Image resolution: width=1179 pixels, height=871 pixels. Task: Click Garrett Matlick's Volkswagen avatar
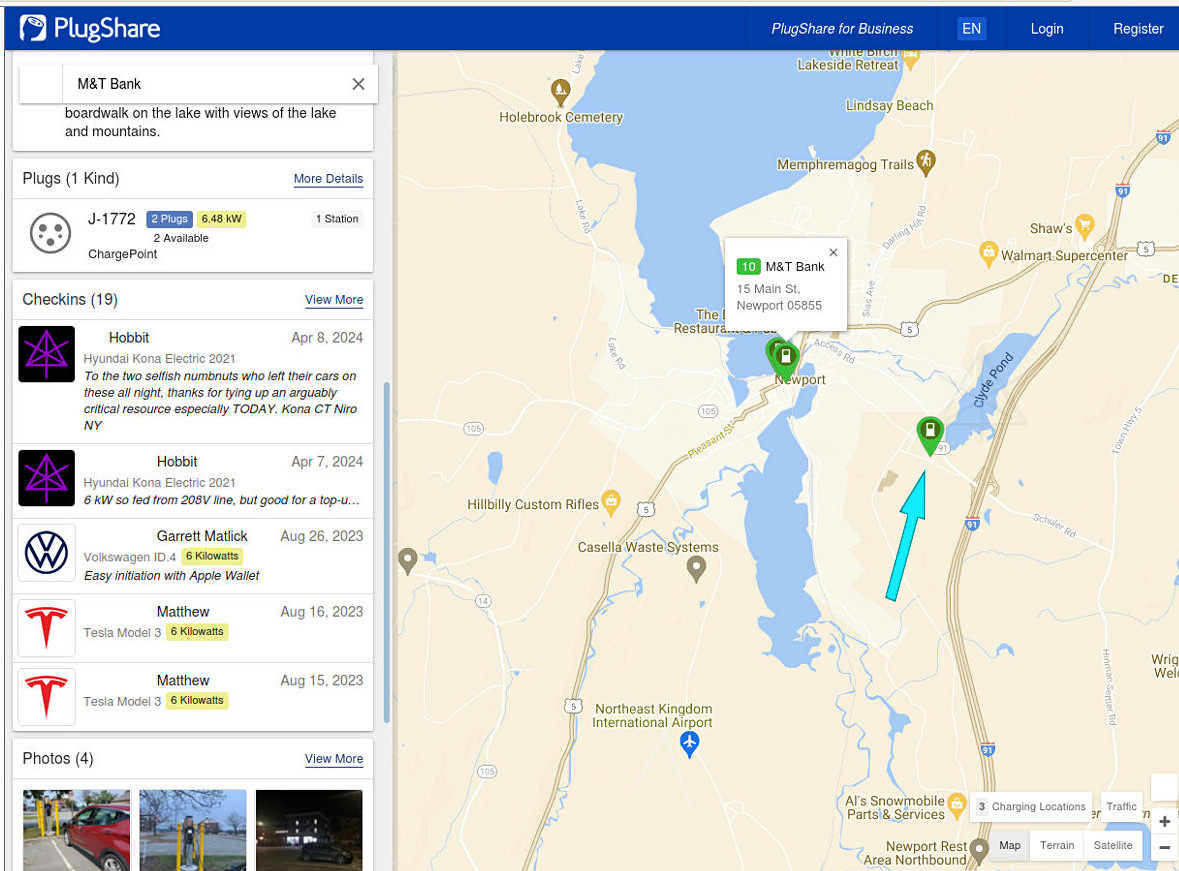point(47,553)
